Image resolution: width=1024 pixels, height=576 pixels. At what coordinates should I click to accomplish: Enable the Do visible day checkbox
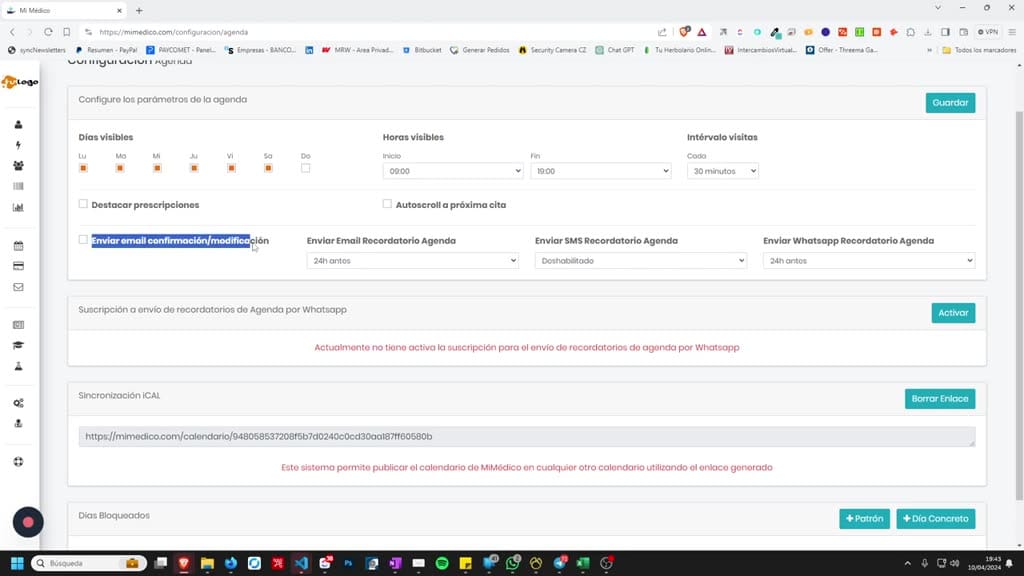[306, 168]
